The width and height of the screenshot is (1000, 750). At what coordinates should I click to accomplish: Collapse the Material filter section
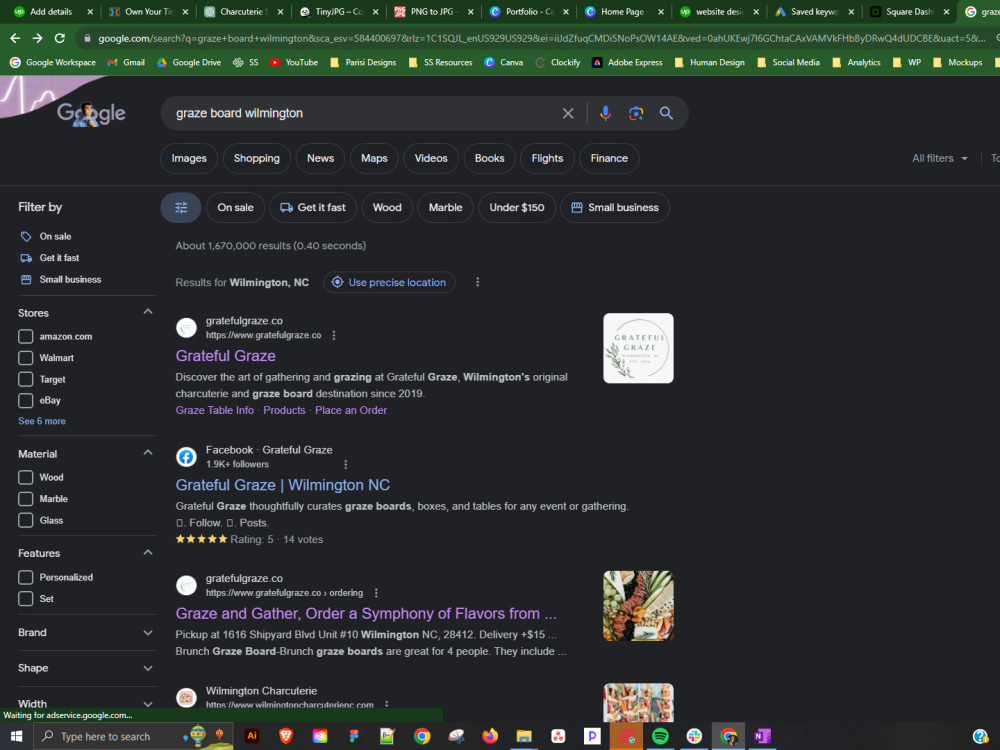(148, 453)
